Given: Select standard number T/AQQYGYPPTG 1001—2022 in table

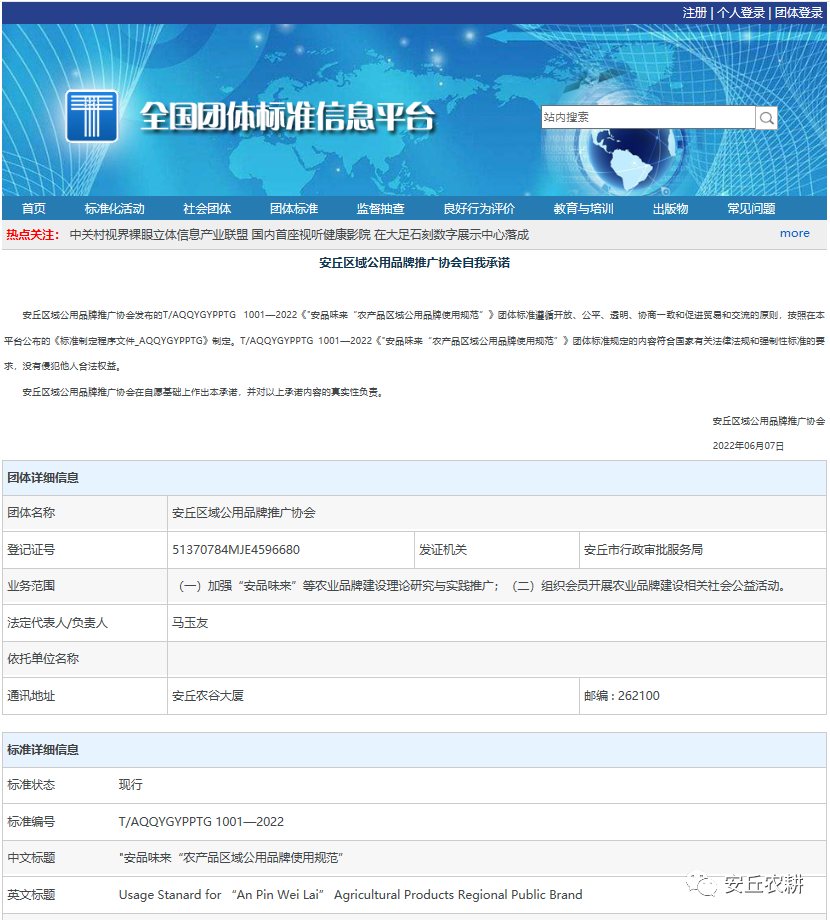Looking at the screenshot, I should coord(201,822).
